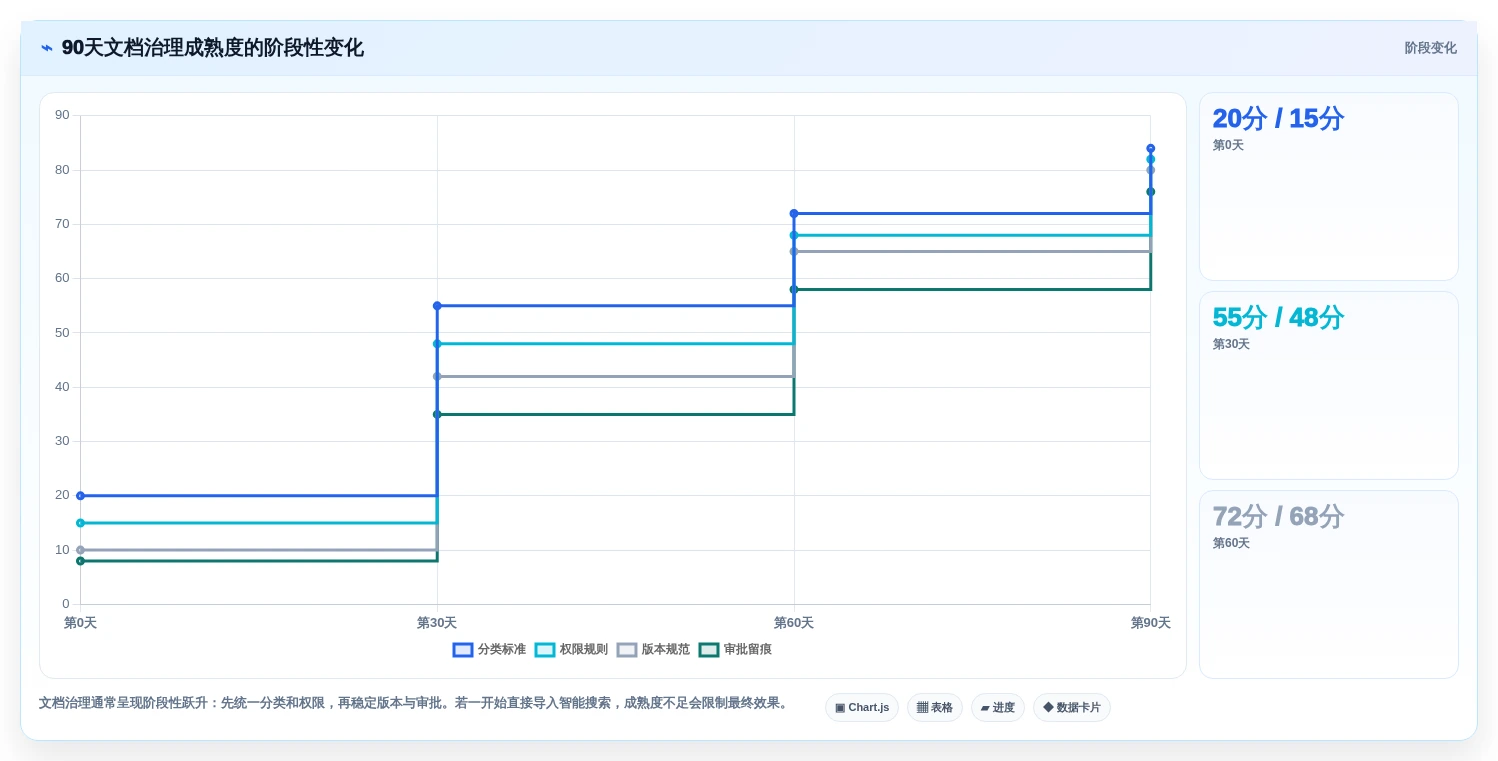The width and height of the screenshot is (1498, 761).
Task: Click the 审批留痕 data point at 第30天 (35)
Action: (437, 414)
